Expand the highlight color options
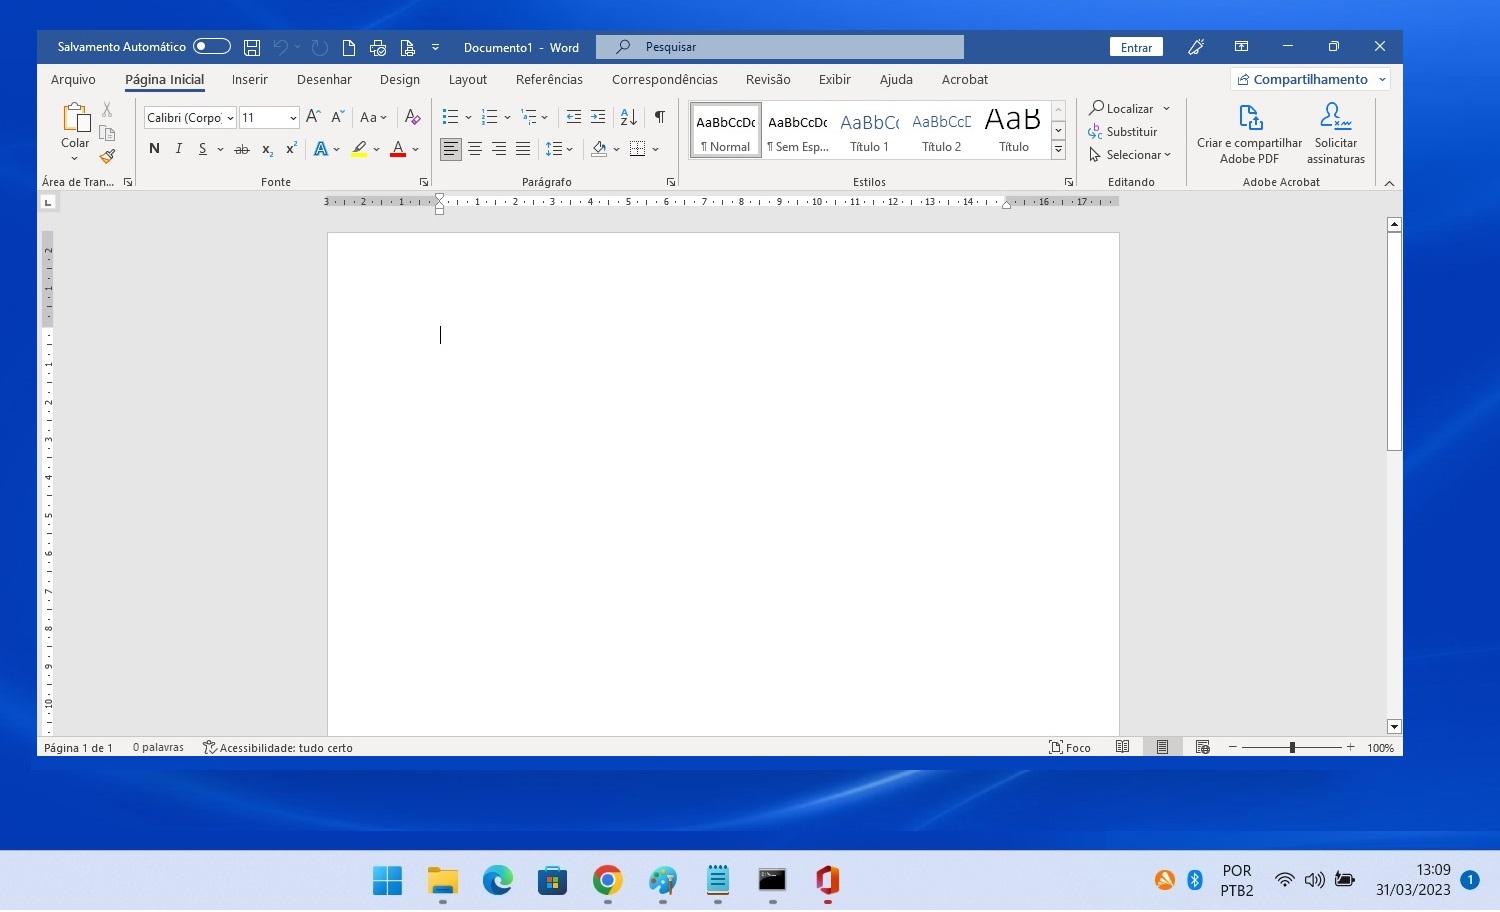This screenshot has height=912, width=1500. 377,149
